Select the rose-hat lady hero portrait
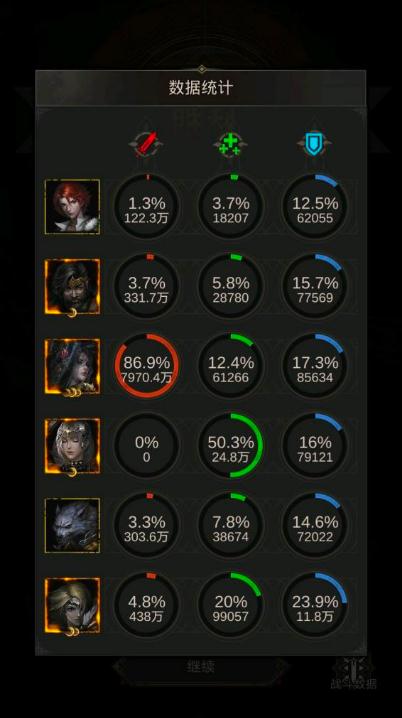This screenshot has width=402, height=718. pos(72,366)
